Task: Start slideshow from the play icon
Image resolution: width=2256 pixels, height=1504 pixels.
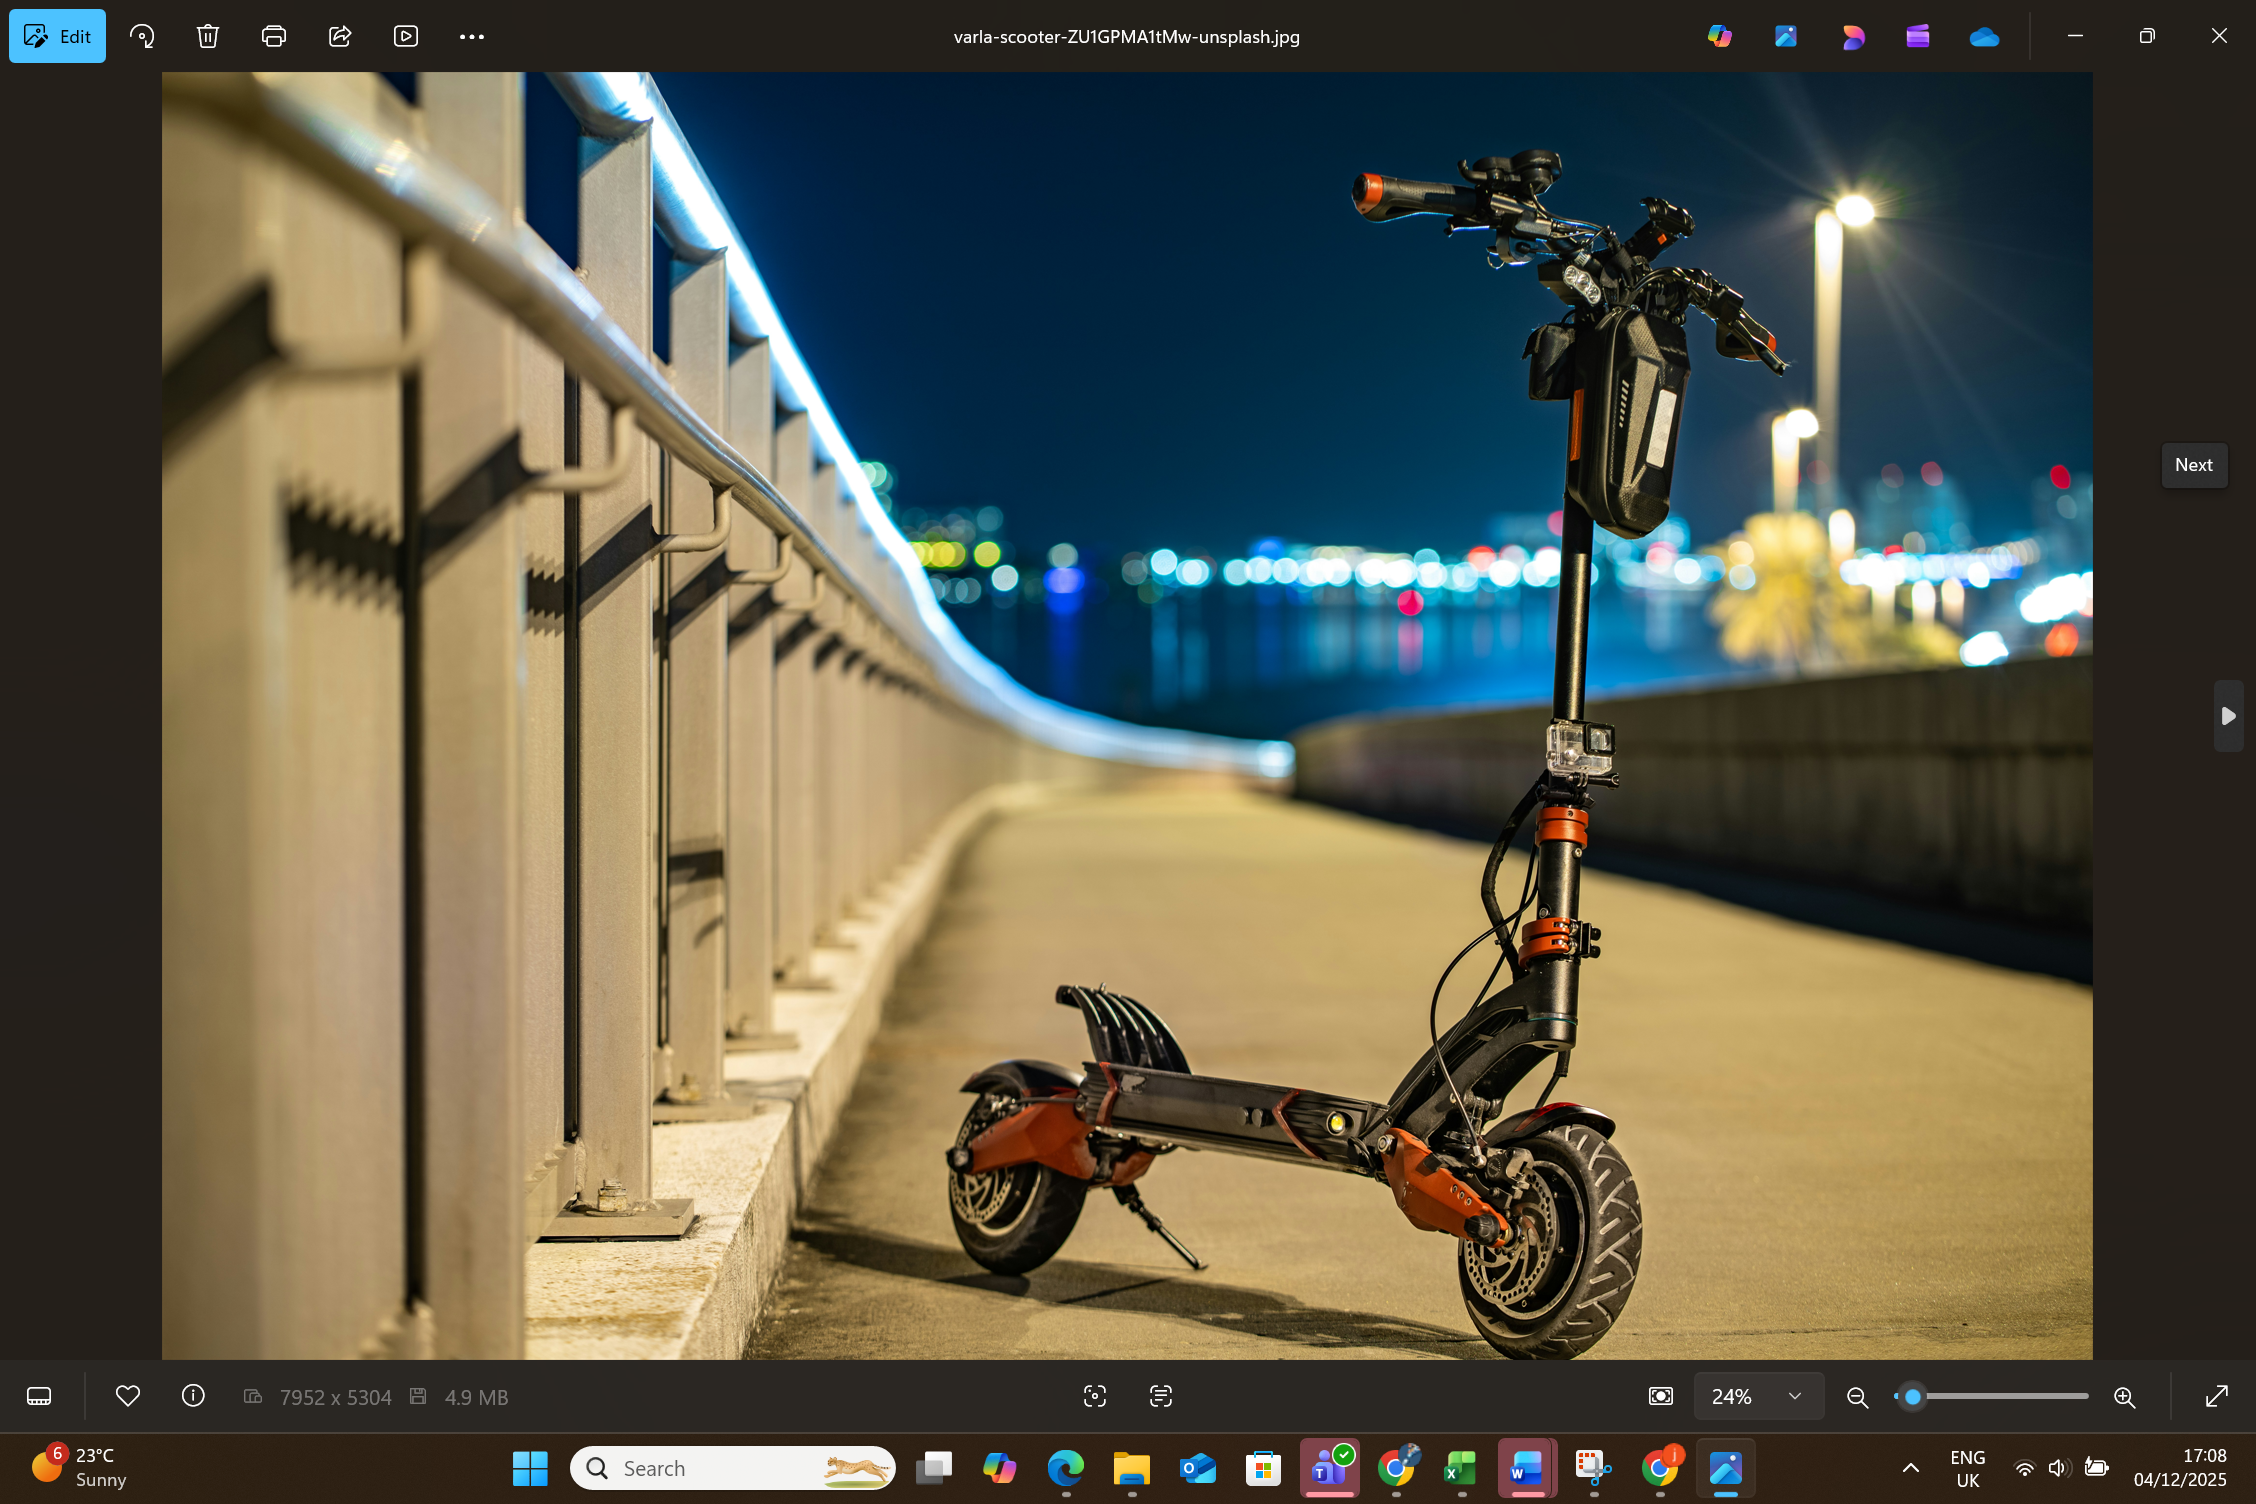Action: click(406, 37)
